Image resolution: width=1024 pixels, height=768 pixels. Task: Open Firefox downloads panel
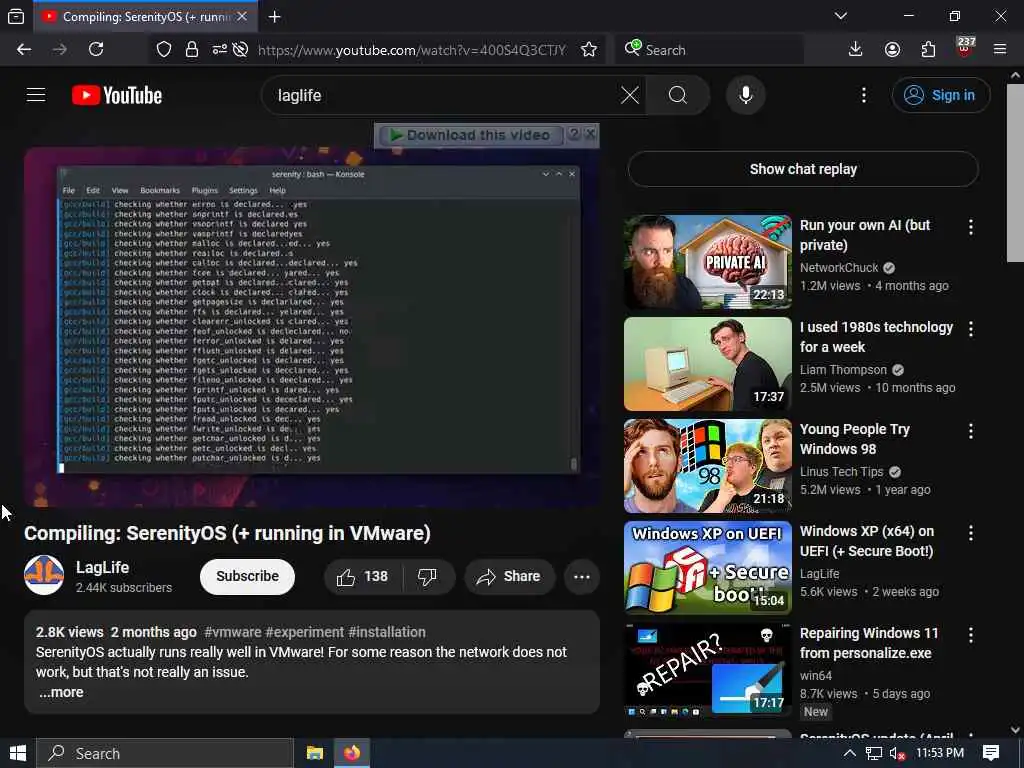(856, 50)
